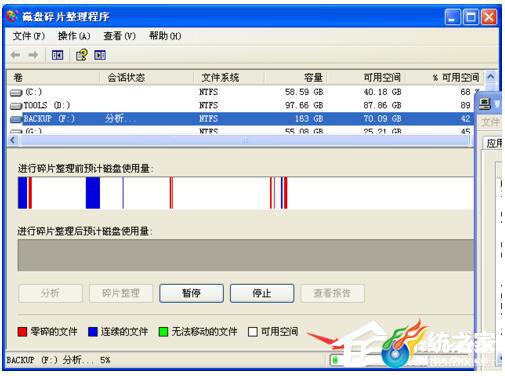
Task: Click the 查看报告 button
Action: (x=332, y=293)
